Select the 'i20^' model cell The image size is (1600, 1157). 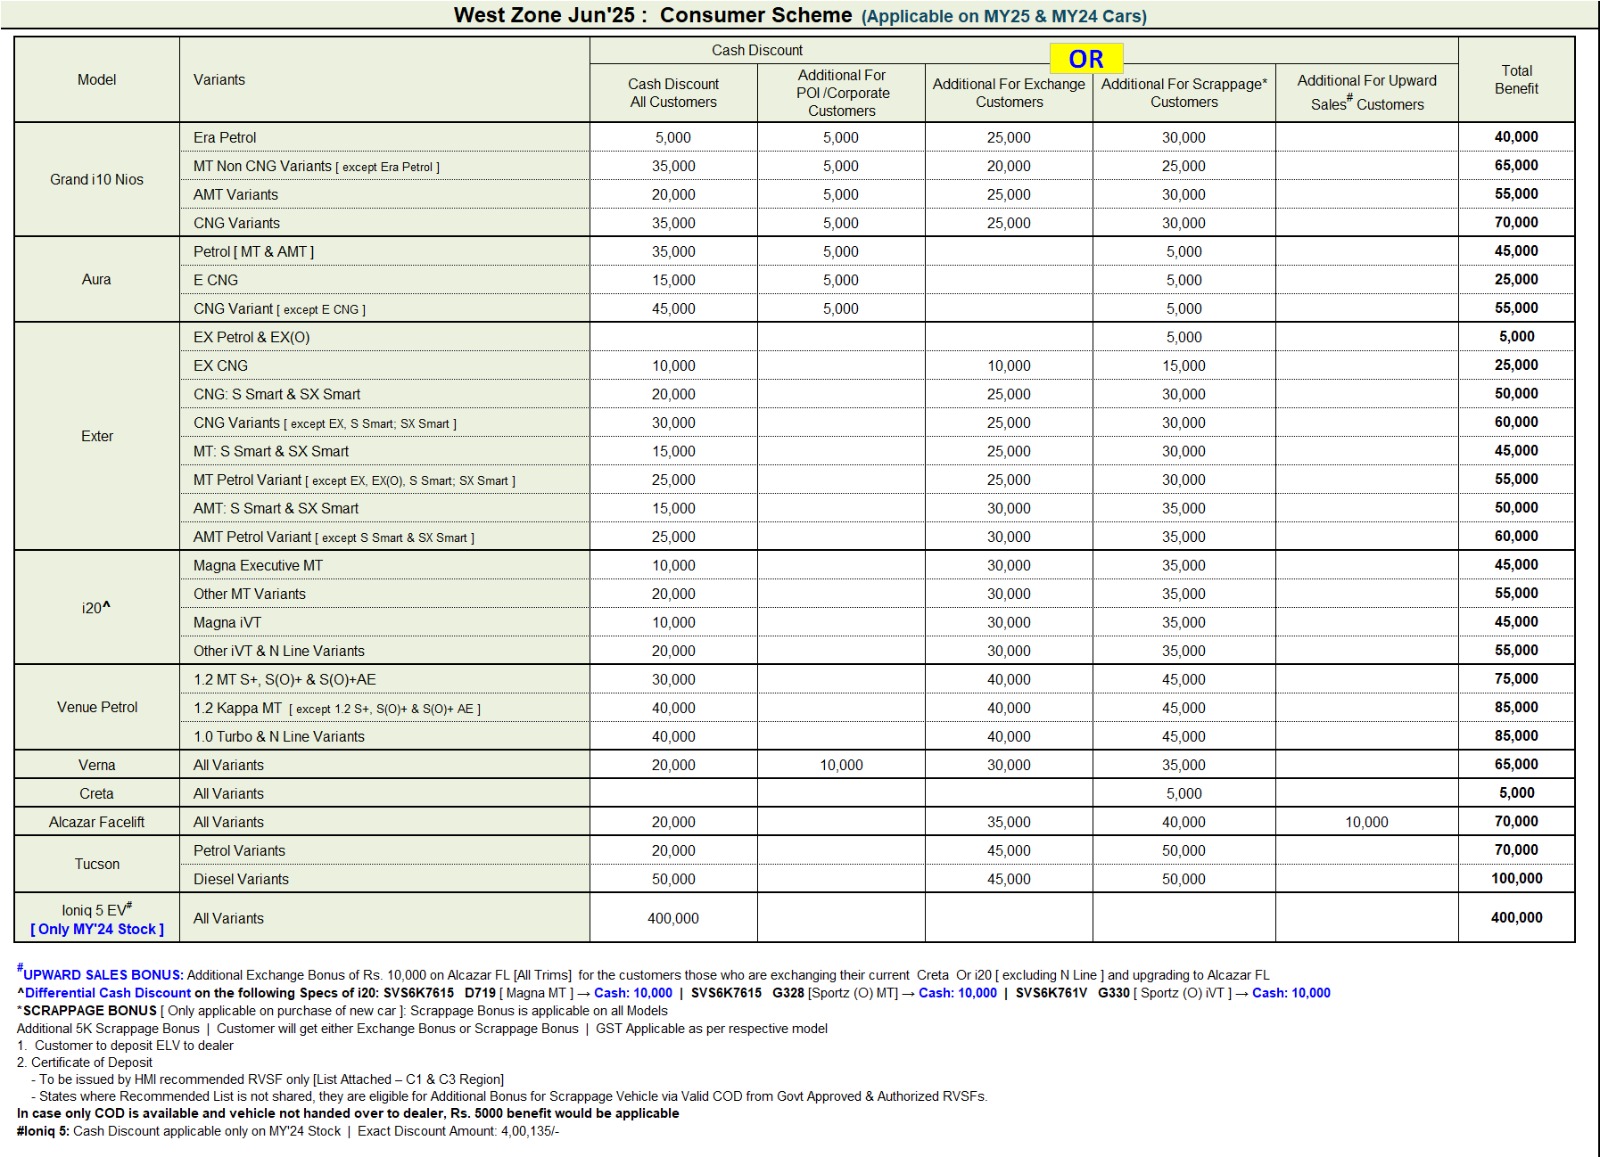point(97,608)
